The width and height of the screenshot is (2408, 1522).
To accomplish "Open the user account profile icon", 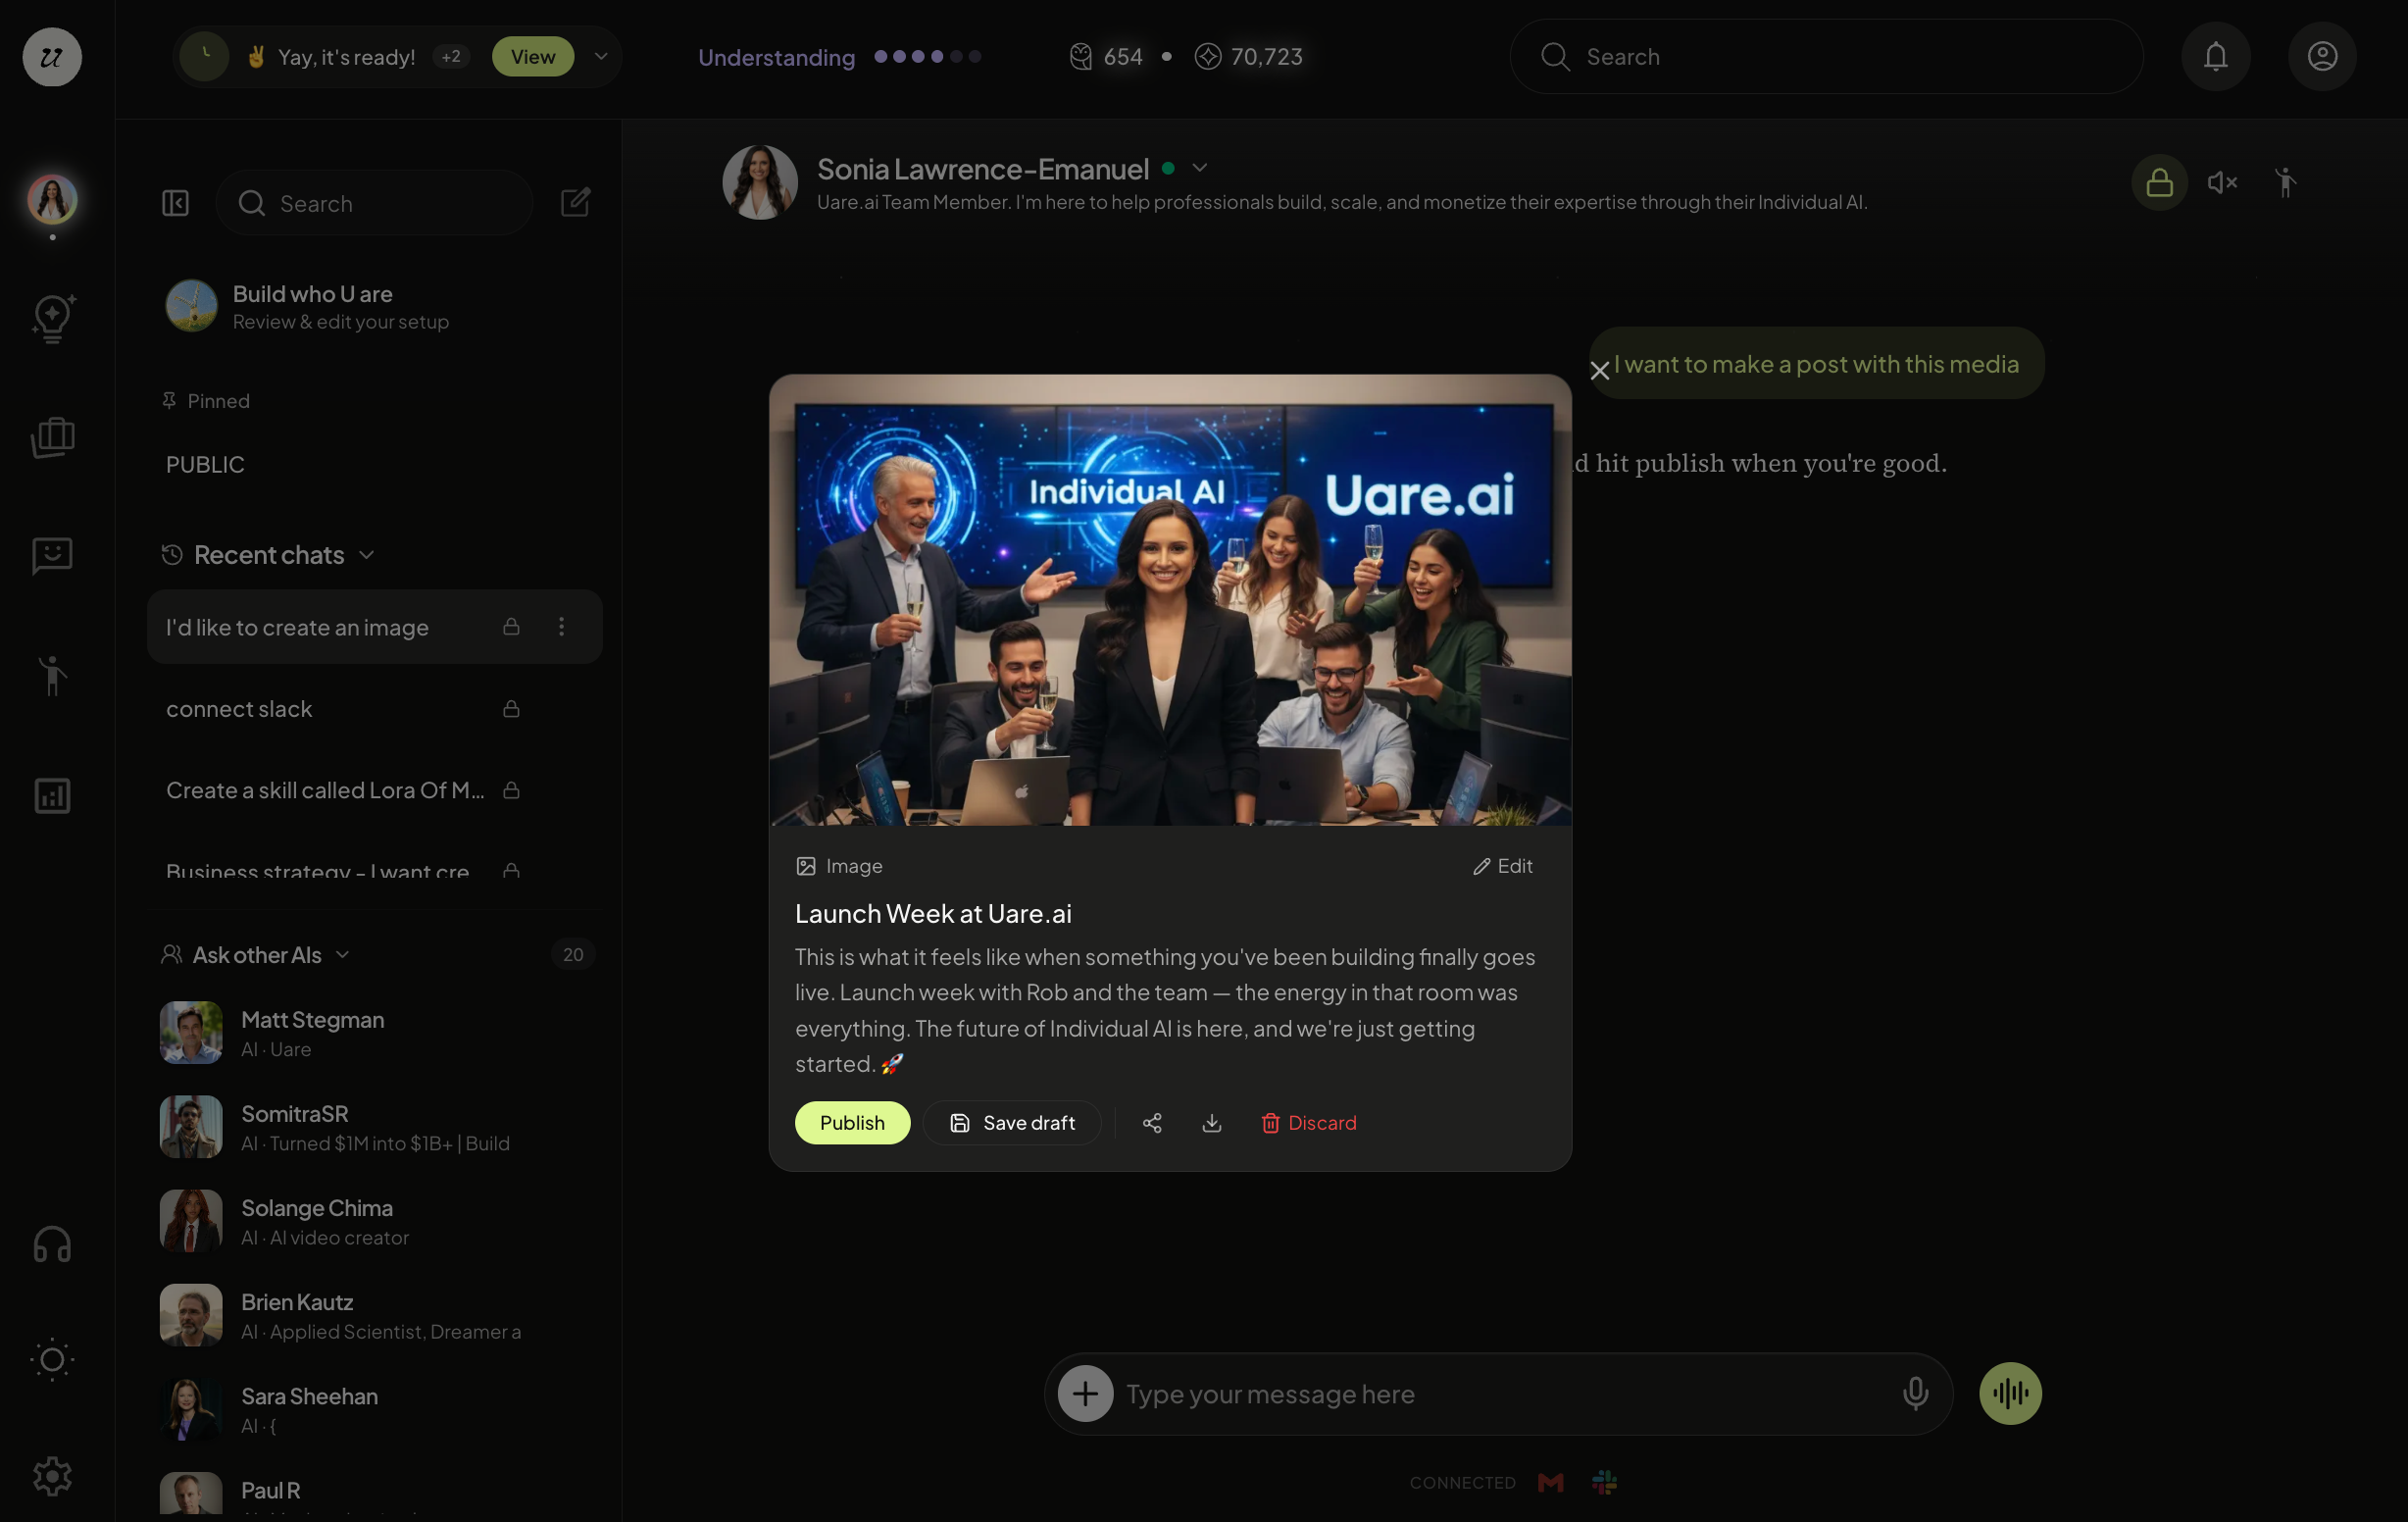I will [x=2322, y=56].
